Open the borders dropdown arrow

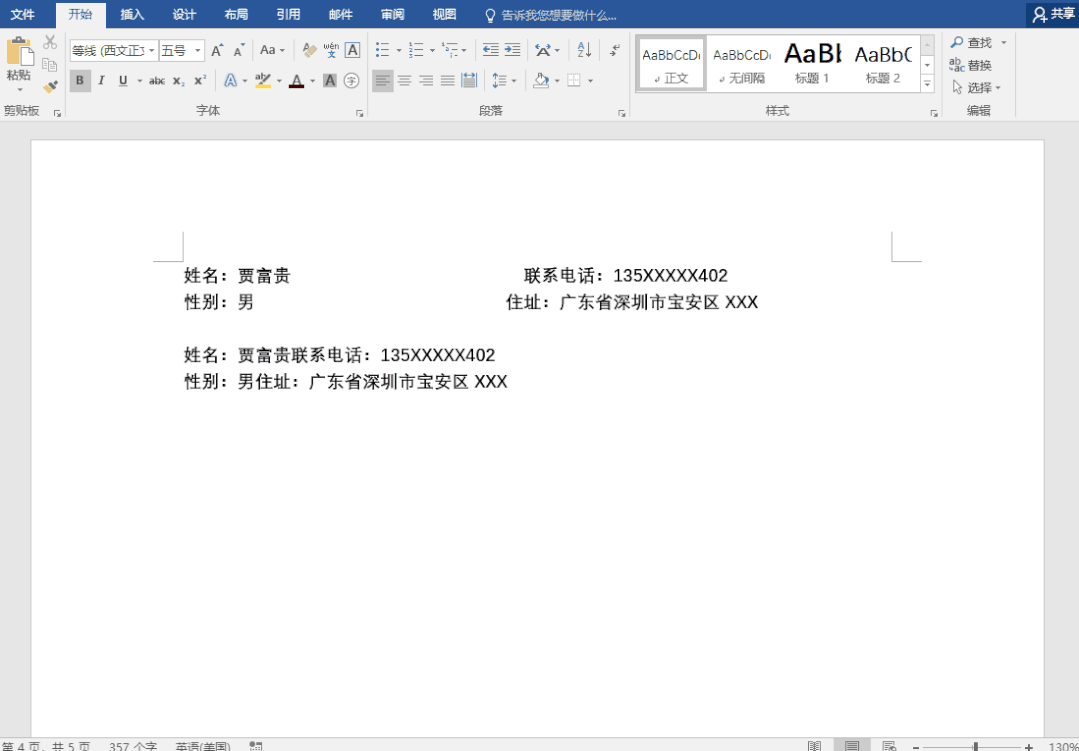pos(590,81)
